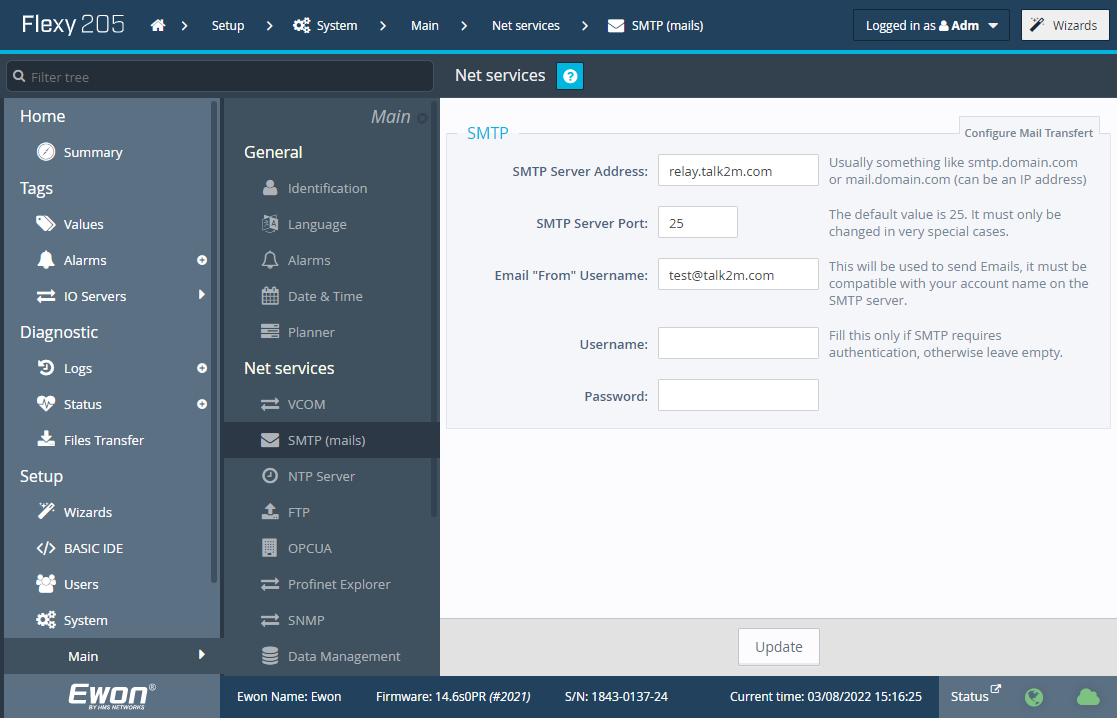Click the FTP upload icon
This screenshot has width=1117, height=718.
270,511
